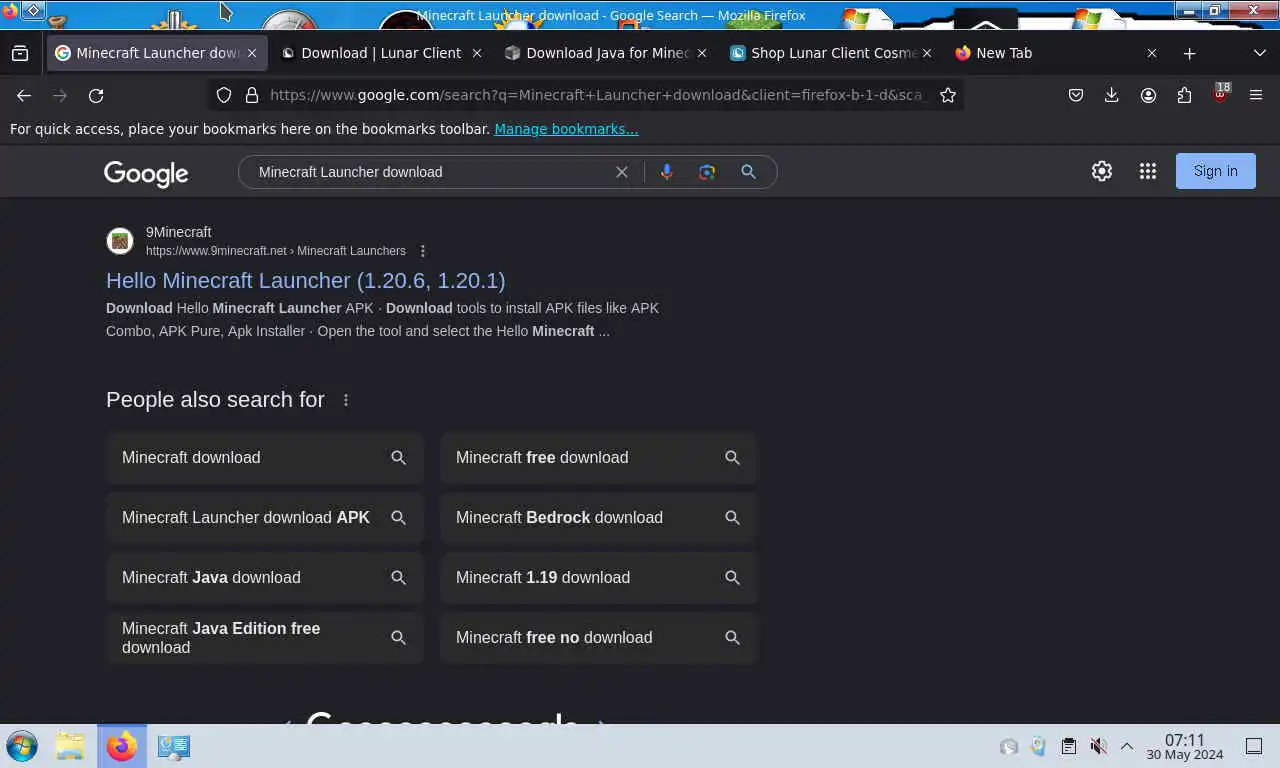Clear the Google search box text
The height and width of the screenshot is (768, 1280).
coord(621,172)
